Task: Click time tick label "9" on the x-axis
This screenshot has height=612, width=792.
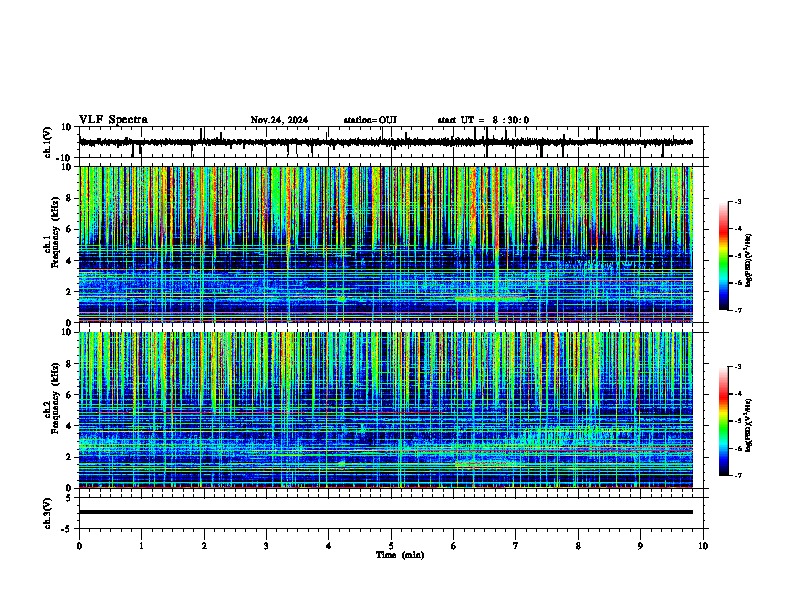Action: (640, 546)
